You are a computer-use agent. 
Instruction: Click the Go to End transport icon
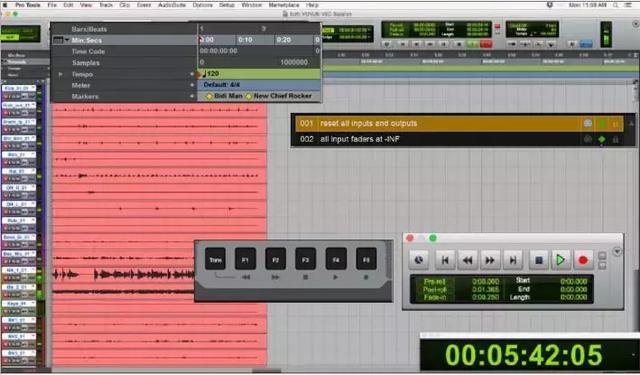tap(513, 260)
